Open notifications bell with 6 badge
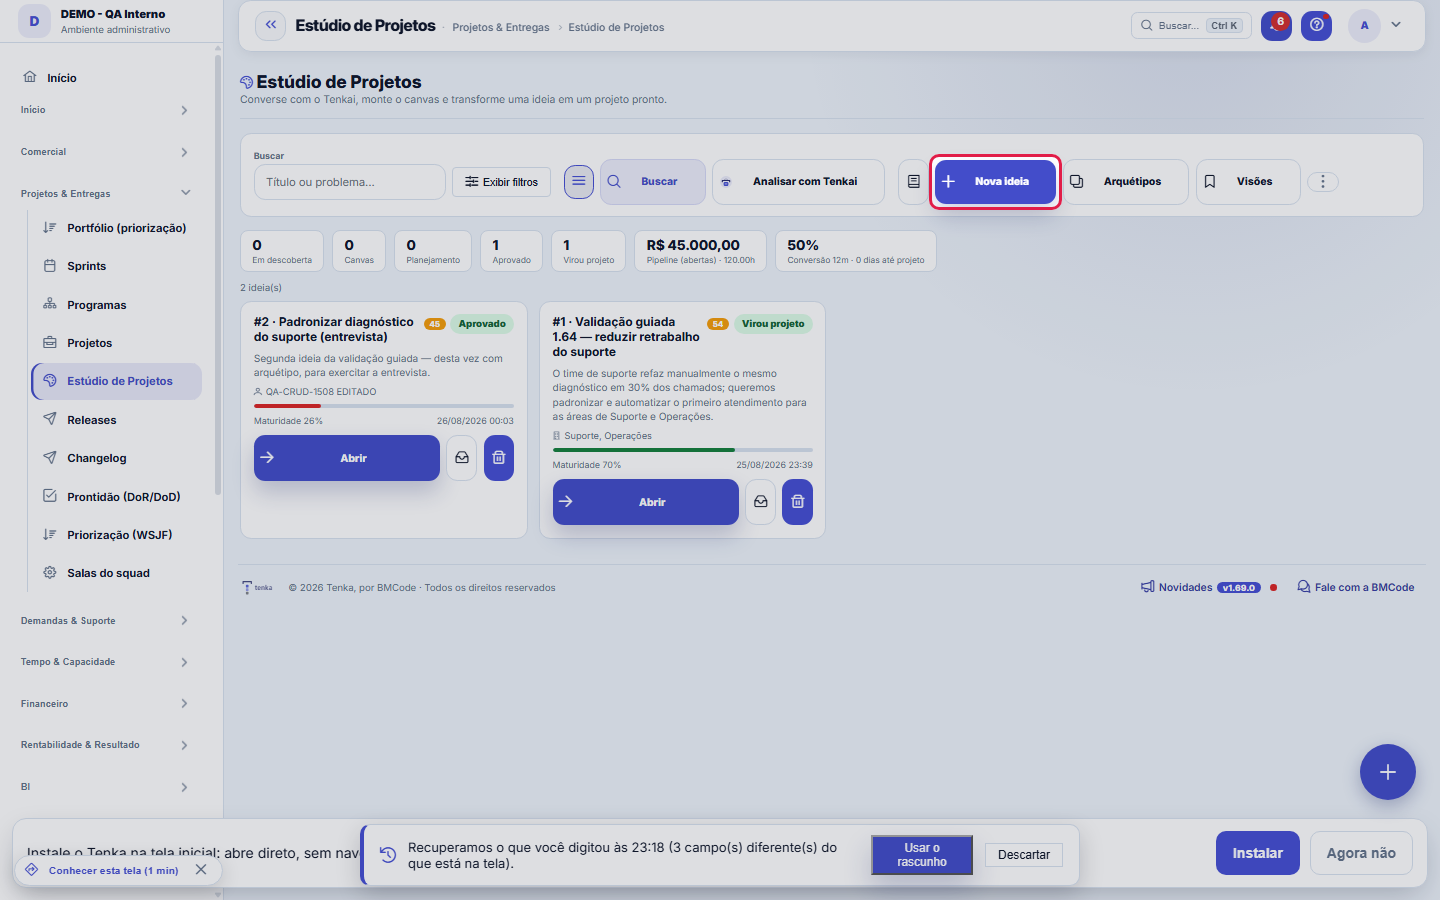The image size is (1440, 900). (x=1276, y=25)
